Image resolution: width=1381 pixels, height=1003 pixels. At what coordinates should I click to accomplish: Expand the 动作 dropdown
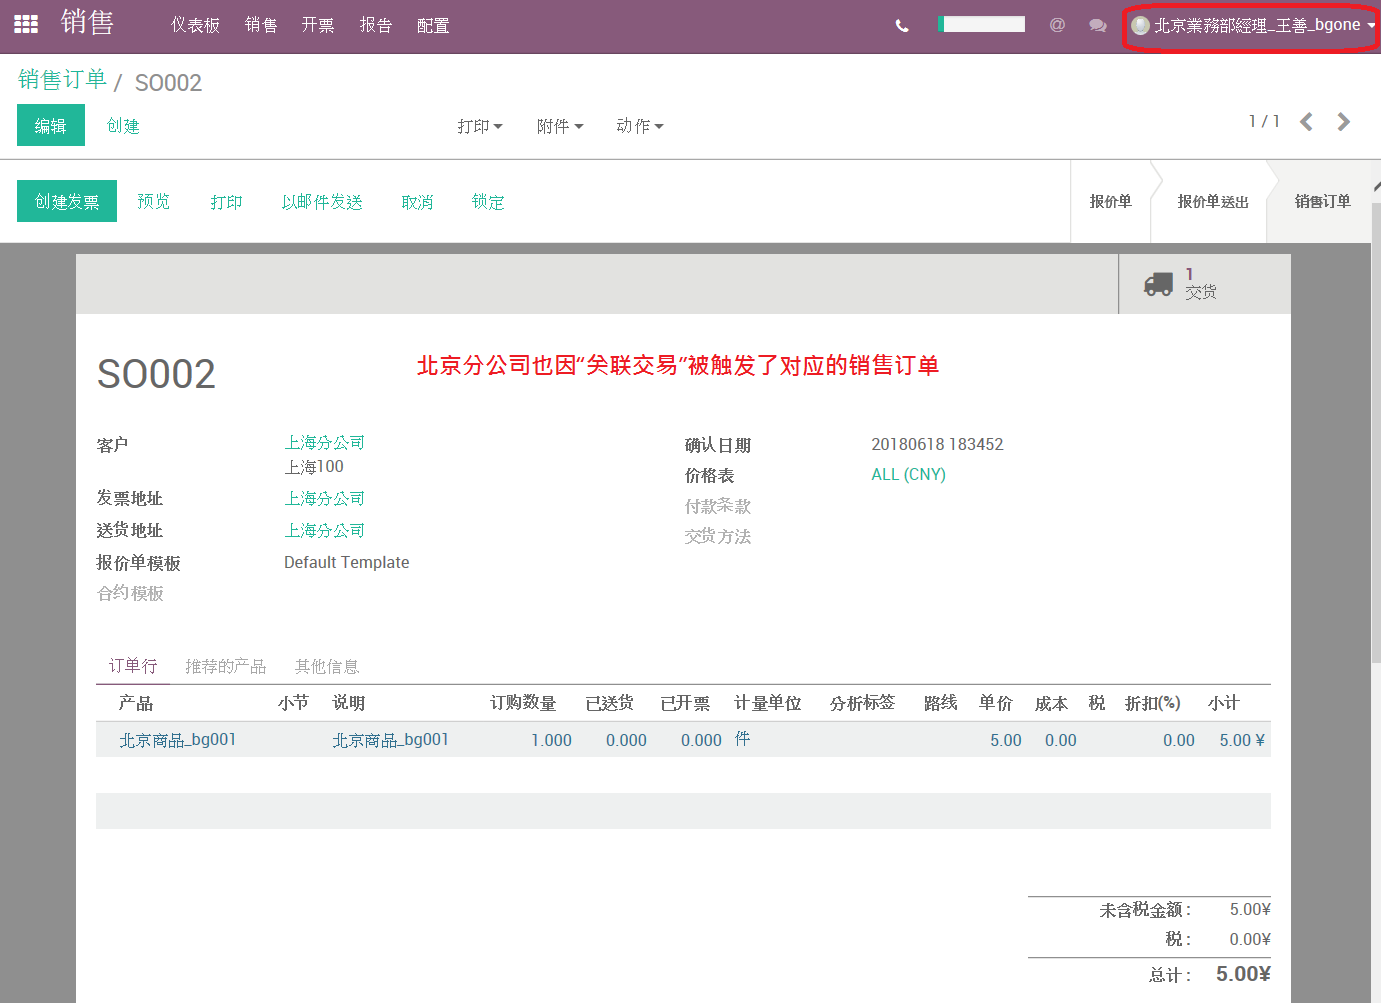coord(640,126)
